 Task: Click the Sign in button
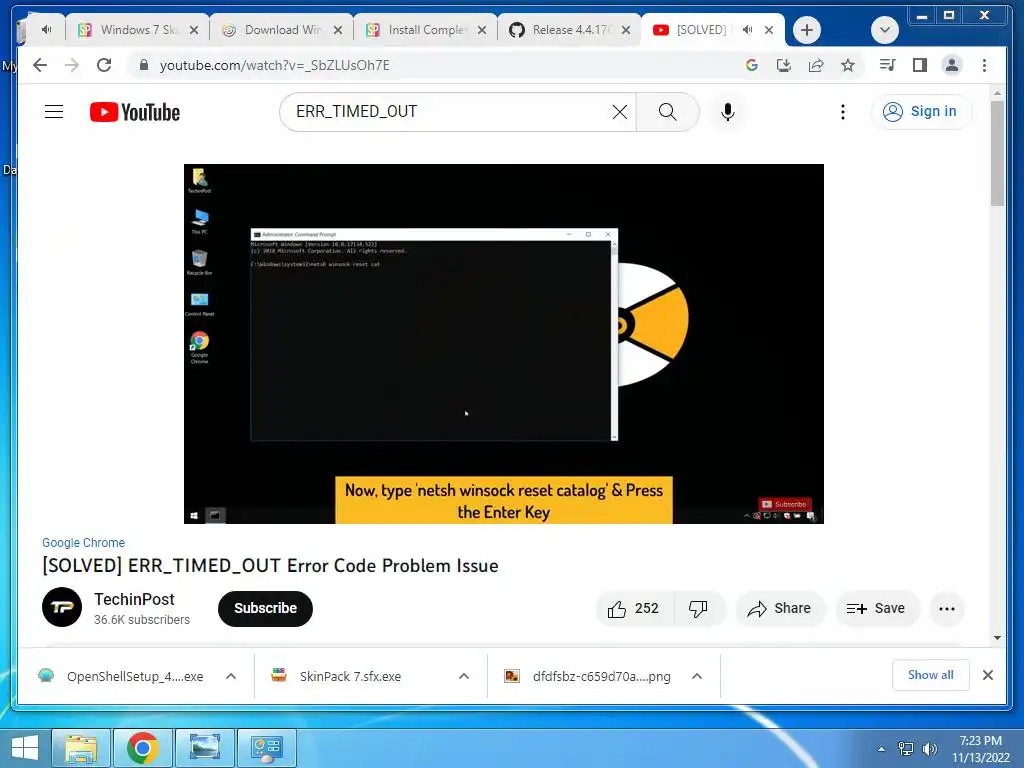(920, 112)
